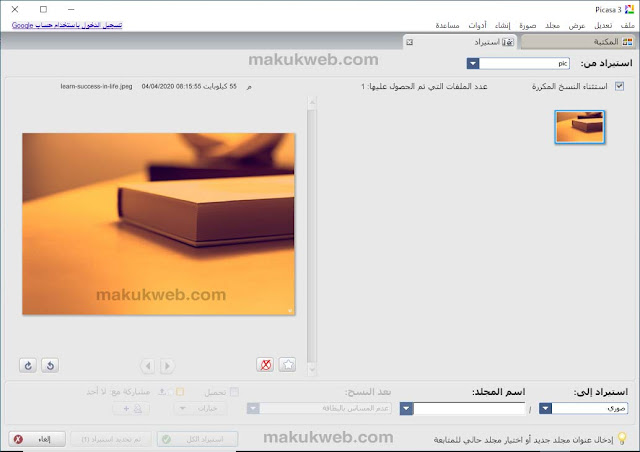The width and height of the screenshot is (640, 452).
Task: Click the 04/04/2020 08:15:55 date text
Action: 171,87
